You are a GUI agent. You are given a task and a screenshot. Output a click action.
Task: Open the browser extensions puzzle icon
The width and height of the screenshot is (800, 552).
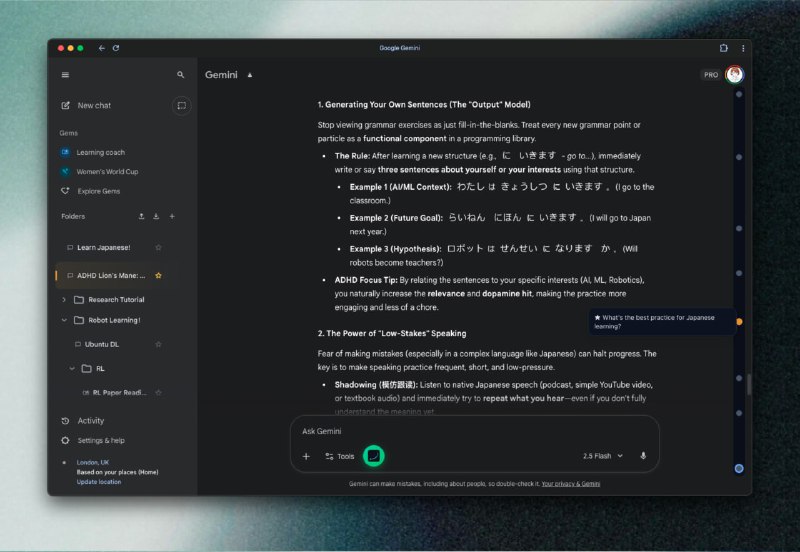click(x=723, y=48)
